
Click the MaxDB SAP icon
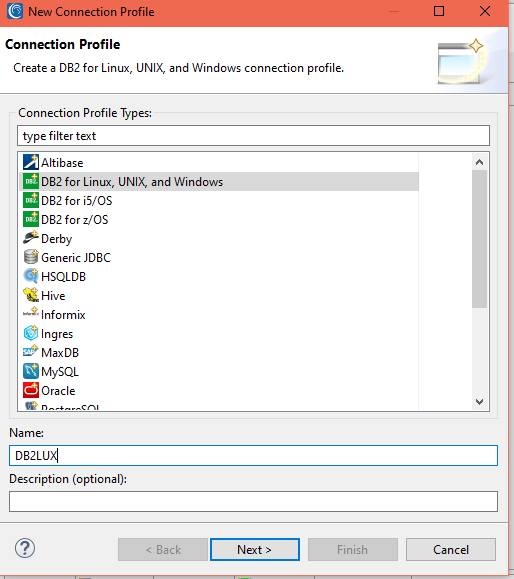tap(31, 351)
